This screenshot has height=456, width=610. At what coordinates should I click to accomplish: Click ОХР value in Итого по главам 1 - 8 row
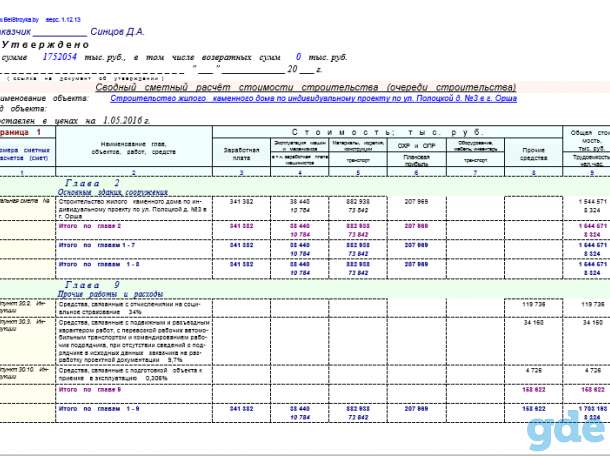[x=416, y=264]
